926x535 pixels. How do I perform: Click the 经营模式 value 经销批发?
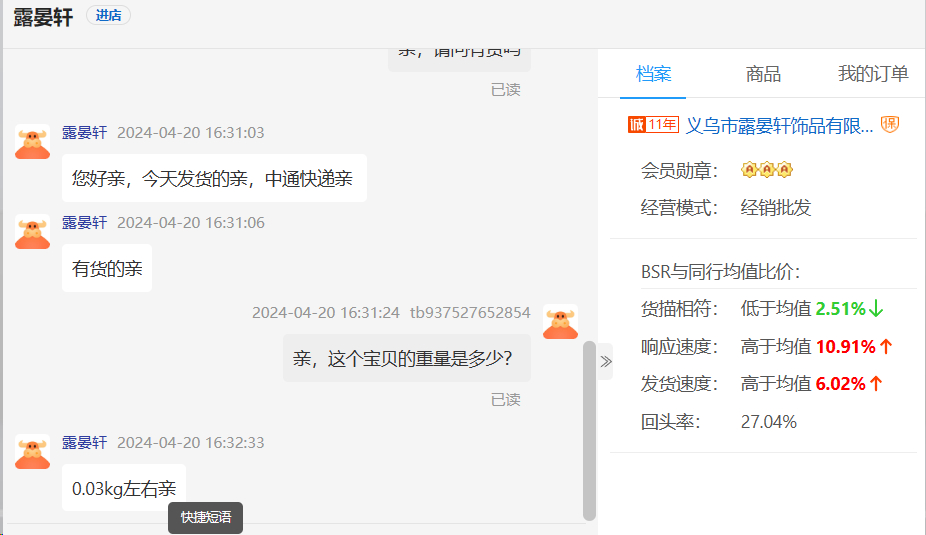(x=776, y=208)
